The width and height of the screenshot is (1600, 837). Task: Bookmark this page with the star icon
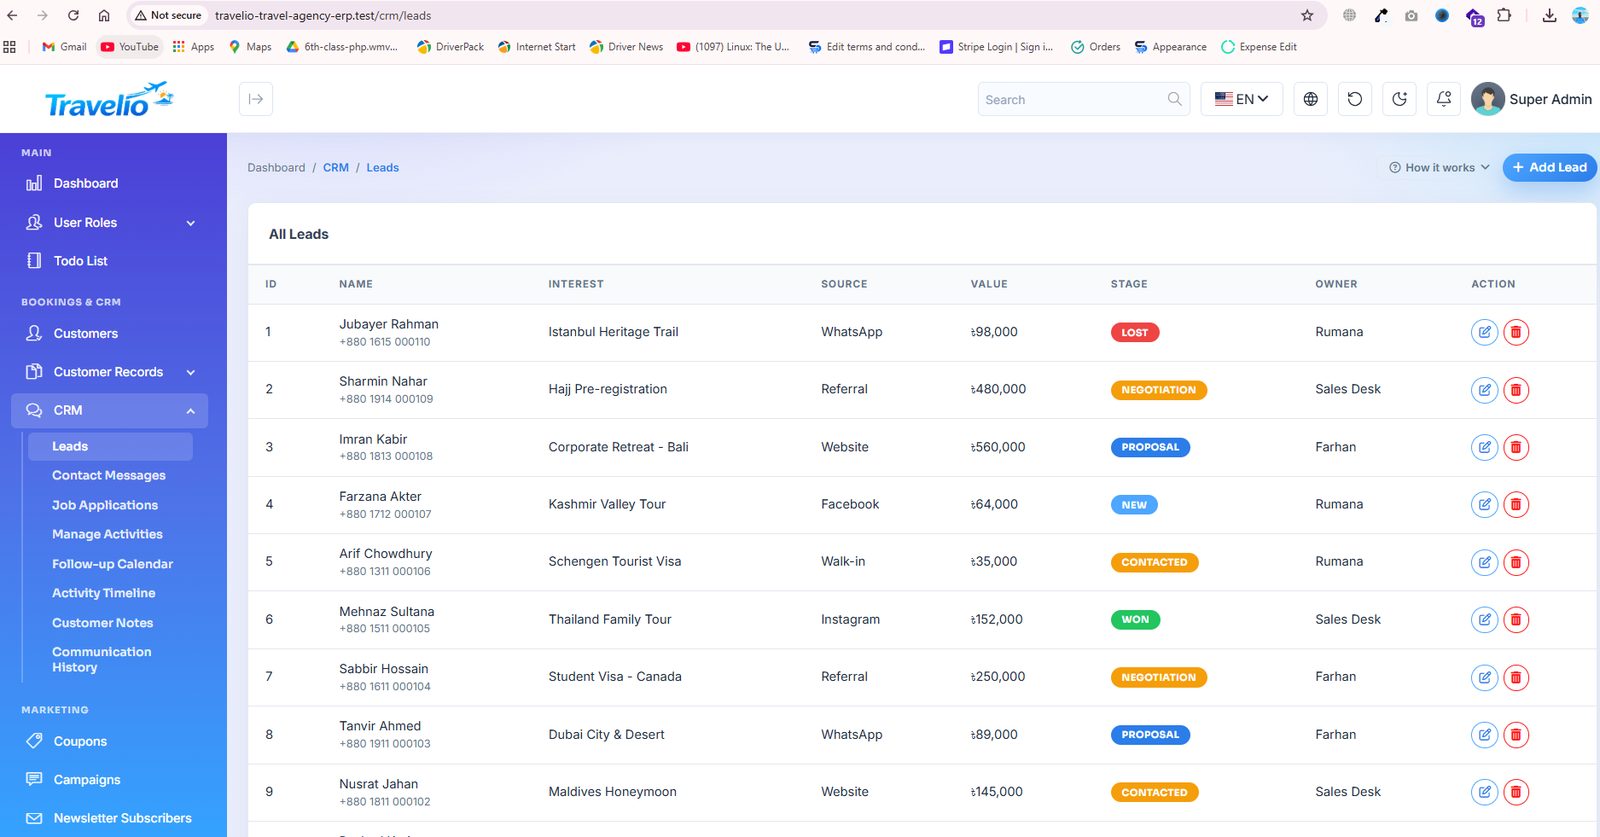(x=1307, y=15)
